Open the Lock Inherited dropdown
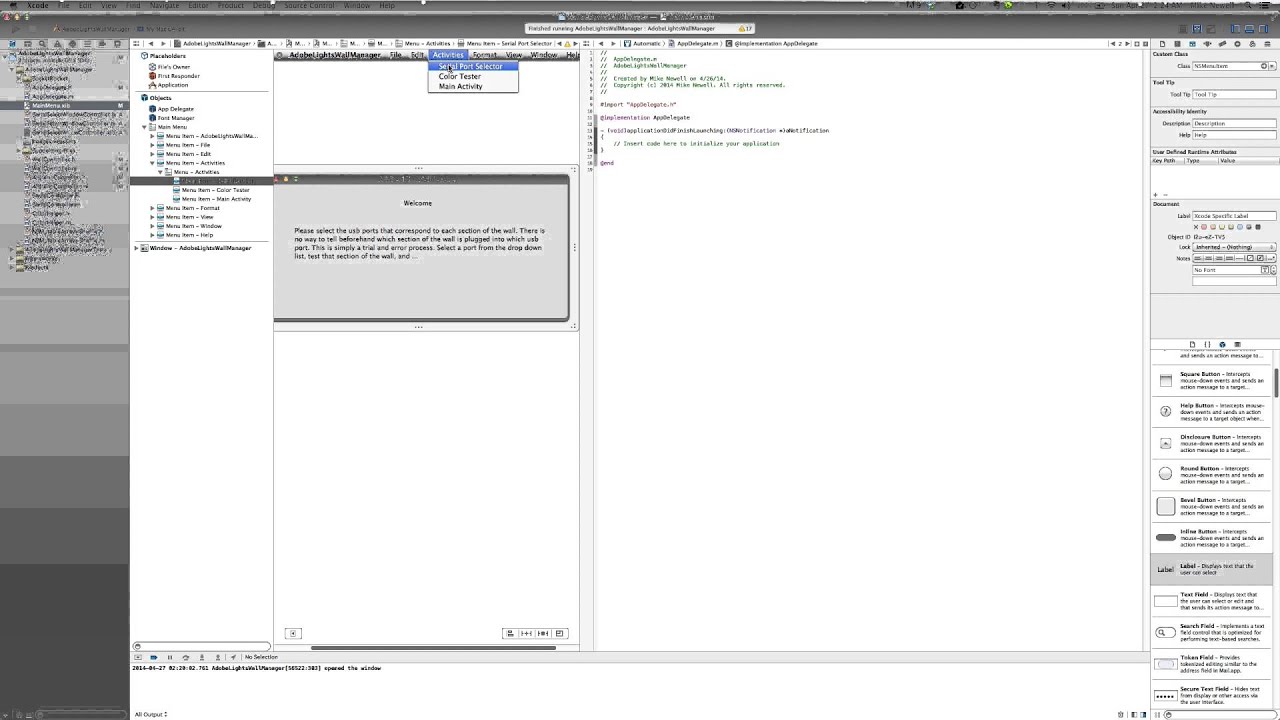The image size is (1280, 720). 1234,247
